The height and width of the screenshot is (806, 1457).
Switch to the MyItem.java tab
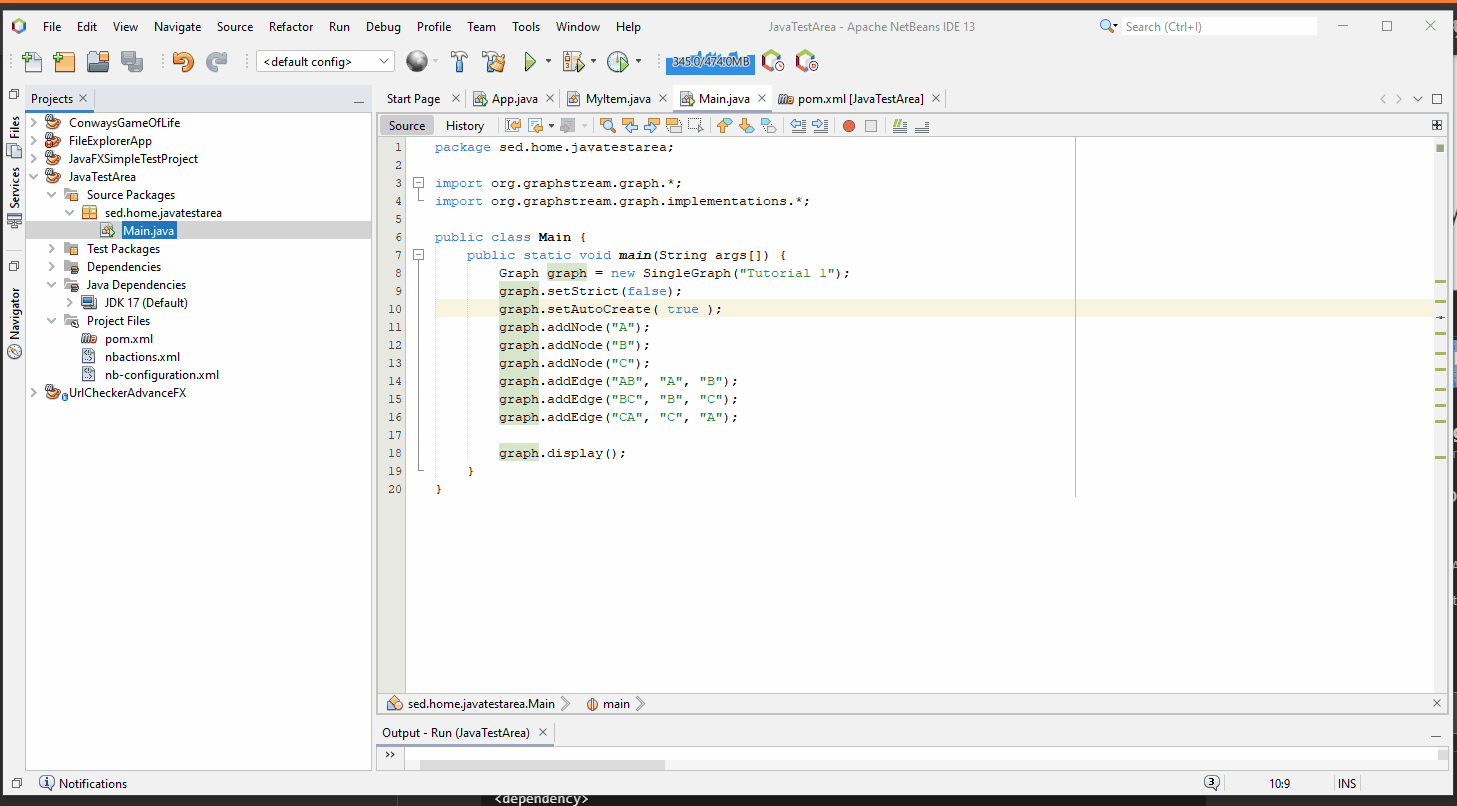[618, 99]
